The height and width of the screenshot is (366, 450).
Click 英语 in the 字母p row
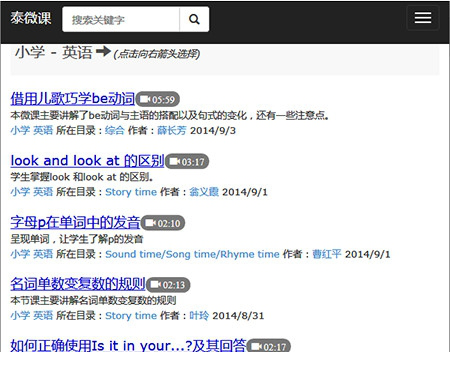[x=43, y=254]
